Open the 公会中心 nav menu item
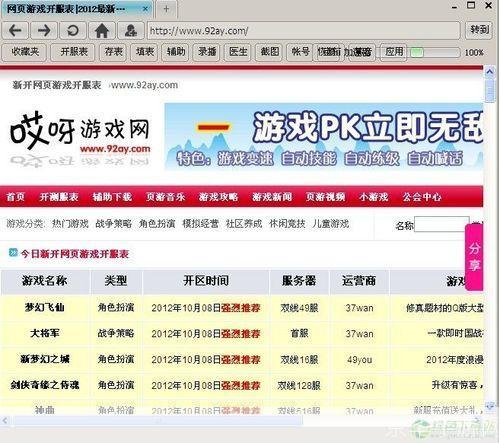The height and width of the screenshot is (443, 500). 422,197
